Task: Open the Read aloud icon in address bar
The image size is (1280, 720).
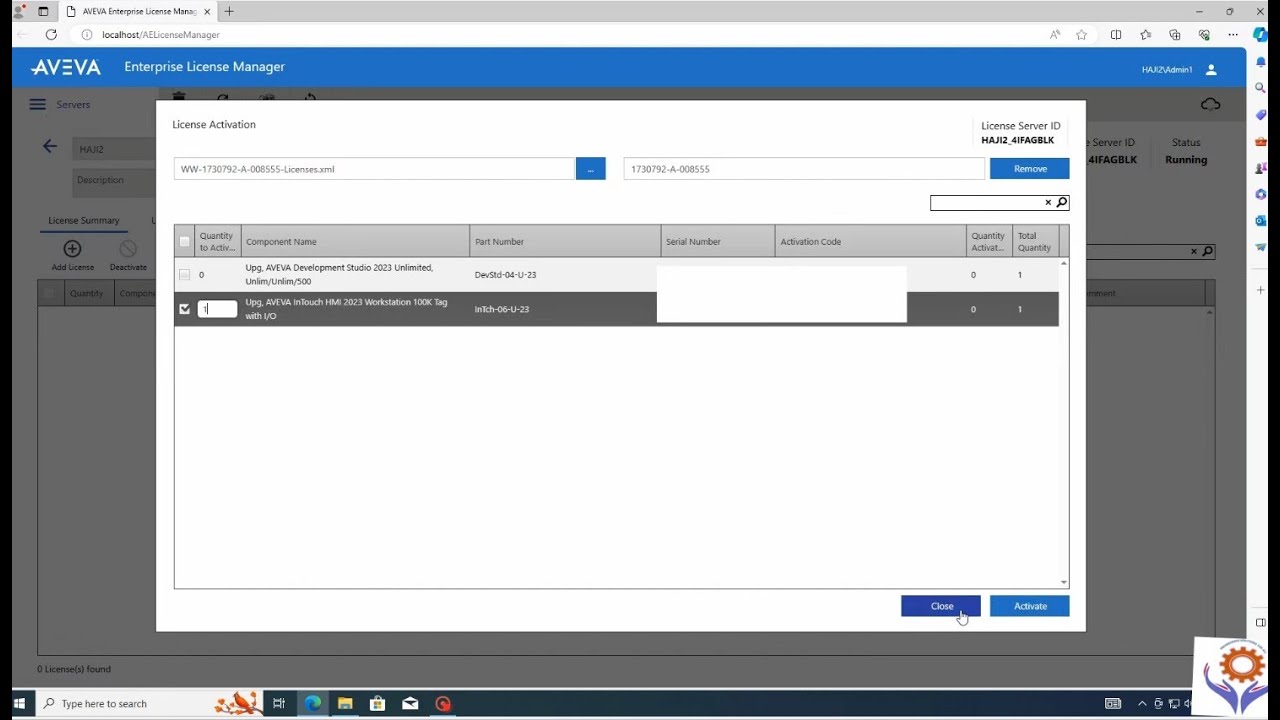Action: tap(1055, 34)
